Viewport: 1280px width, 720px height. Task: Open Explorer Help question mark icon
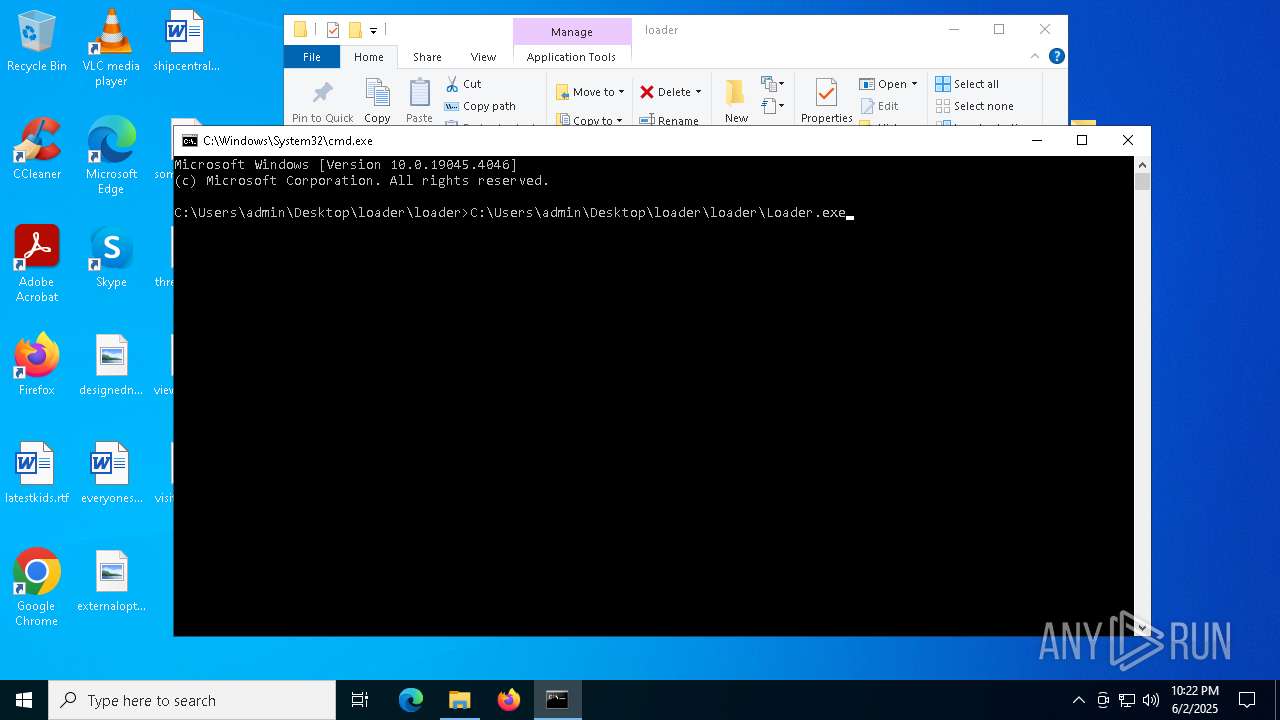(x=1056, y=56)
